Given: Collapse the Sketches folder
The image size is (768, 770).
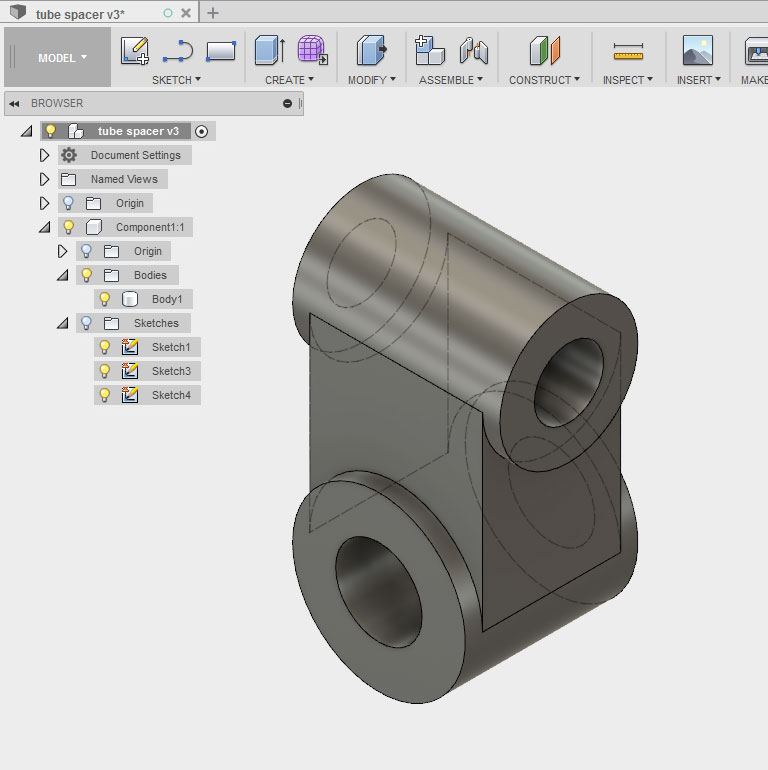Looking at the screenshot, I should point(63,323).
